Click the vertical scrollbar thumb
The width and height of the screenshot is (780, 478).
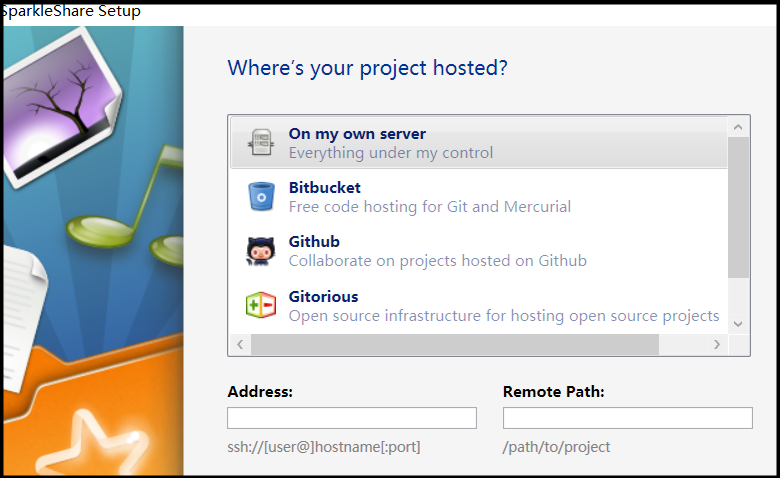(738, 206)
